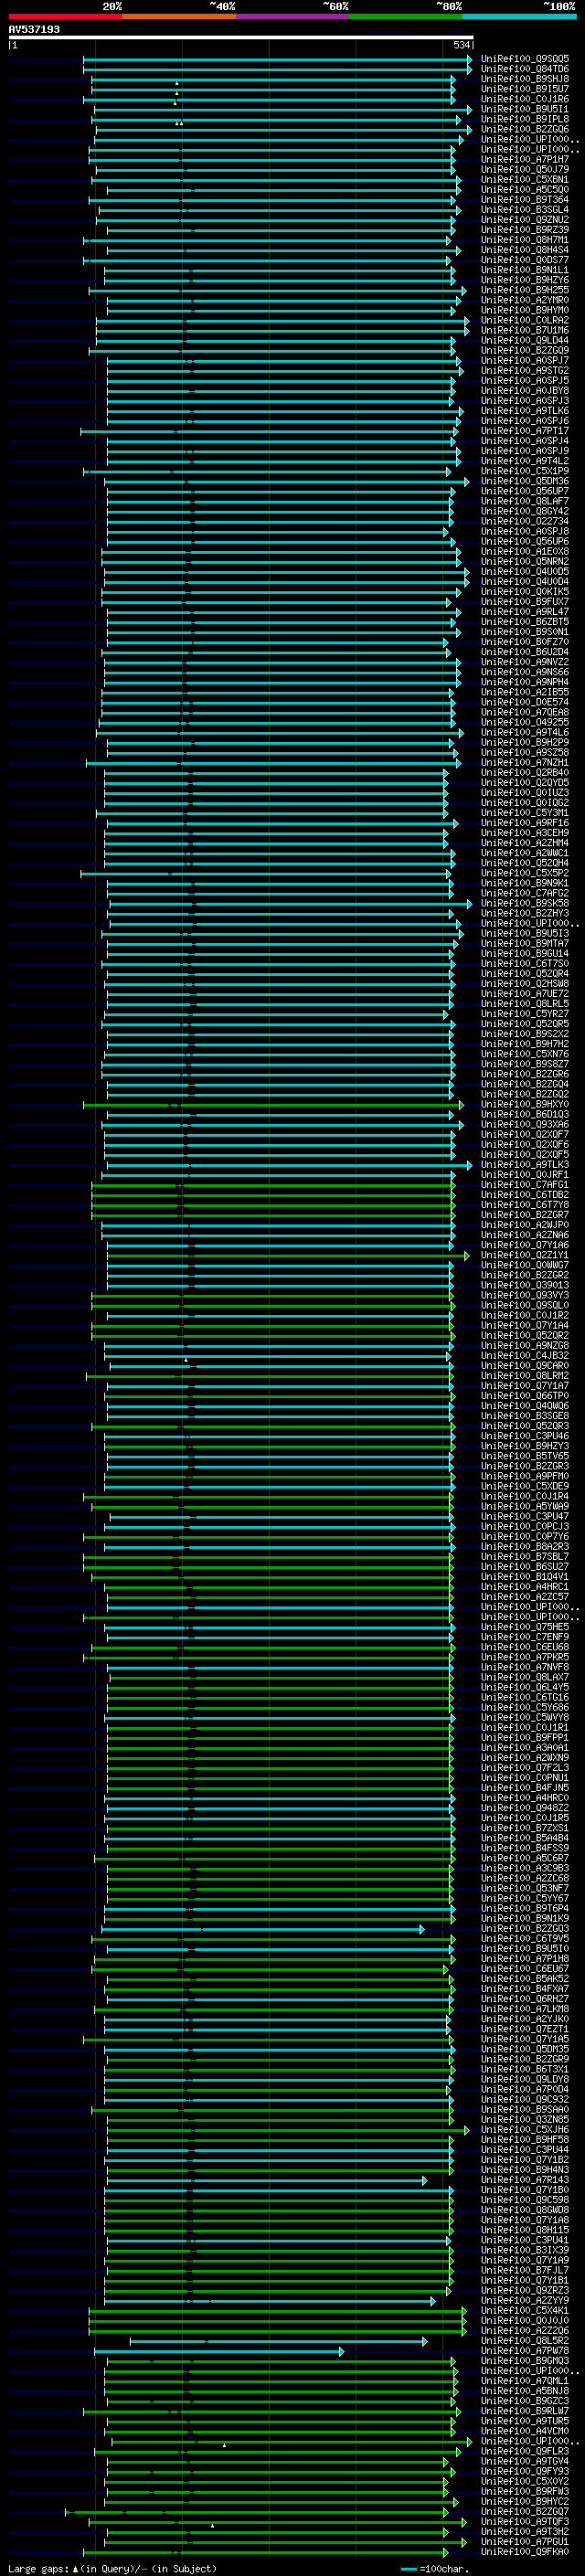
Task: Click the cyan ~100% identity legend segment
Action: [x=519, y=16]
